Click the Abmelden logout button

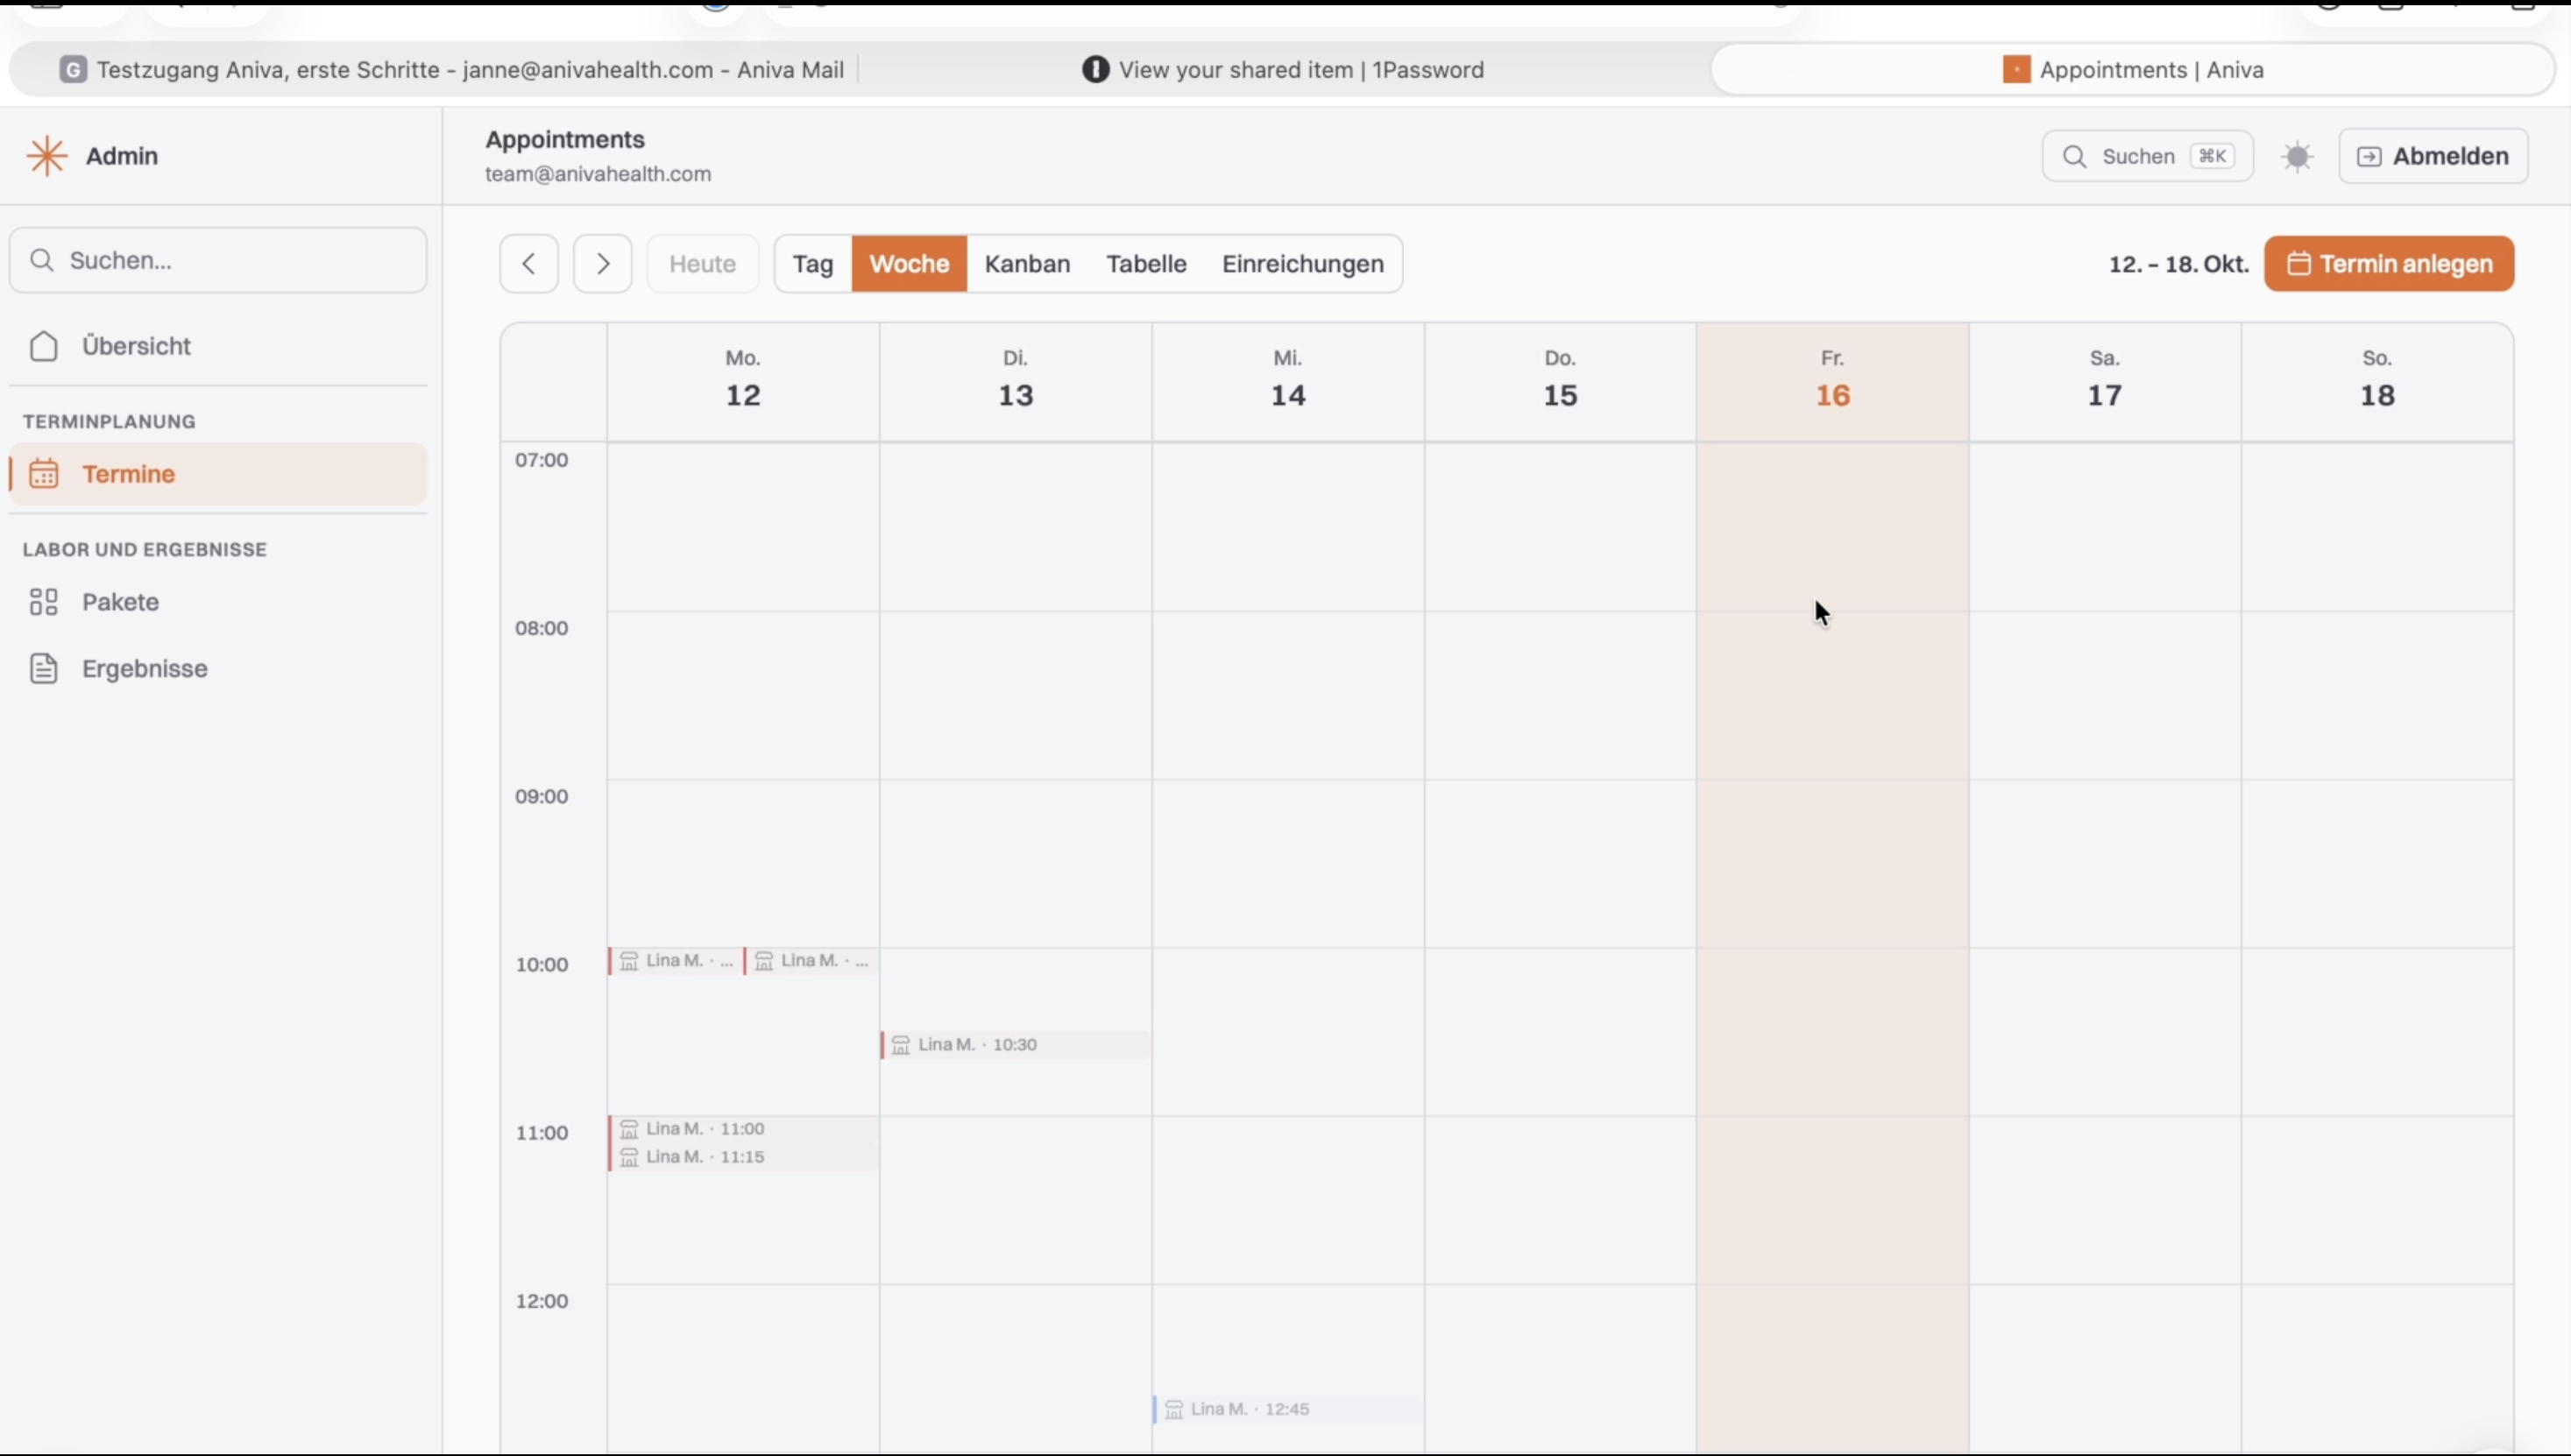2433,156
